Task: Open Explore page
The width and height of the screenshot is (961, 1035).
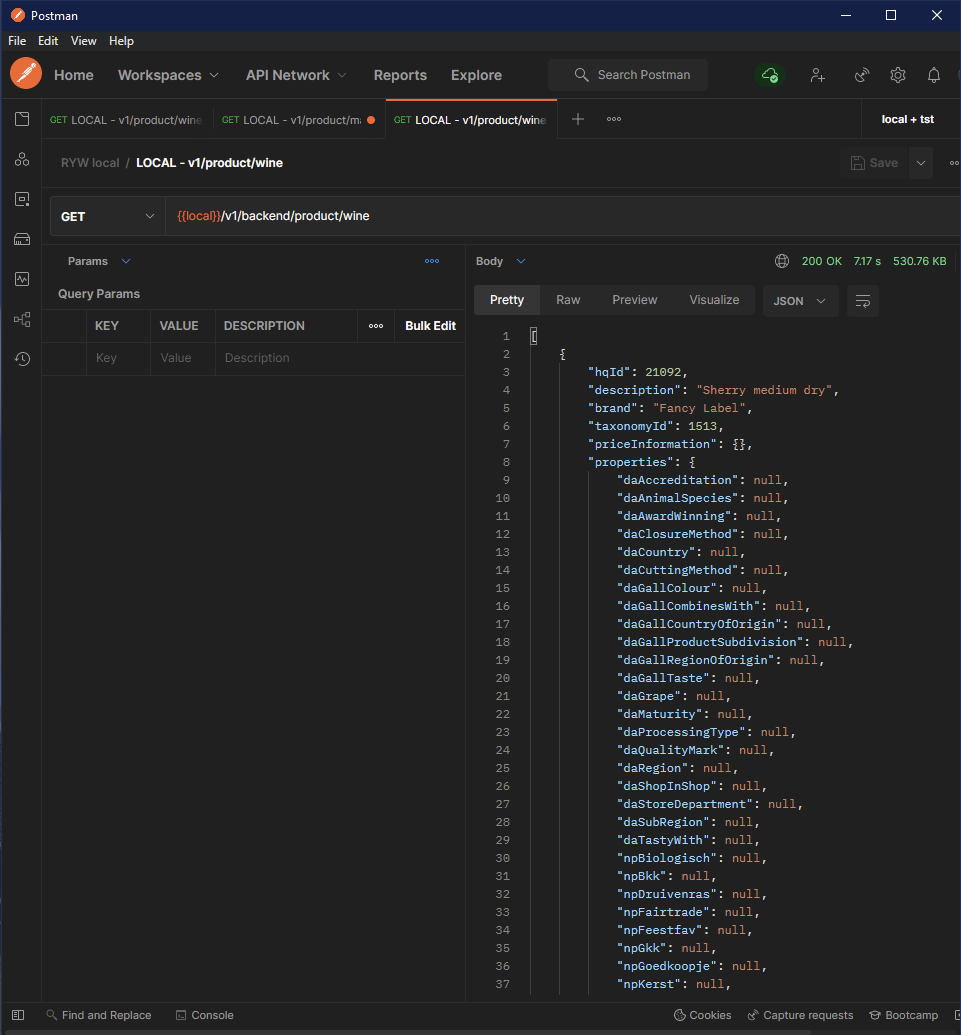Action: tap(477, 75)
